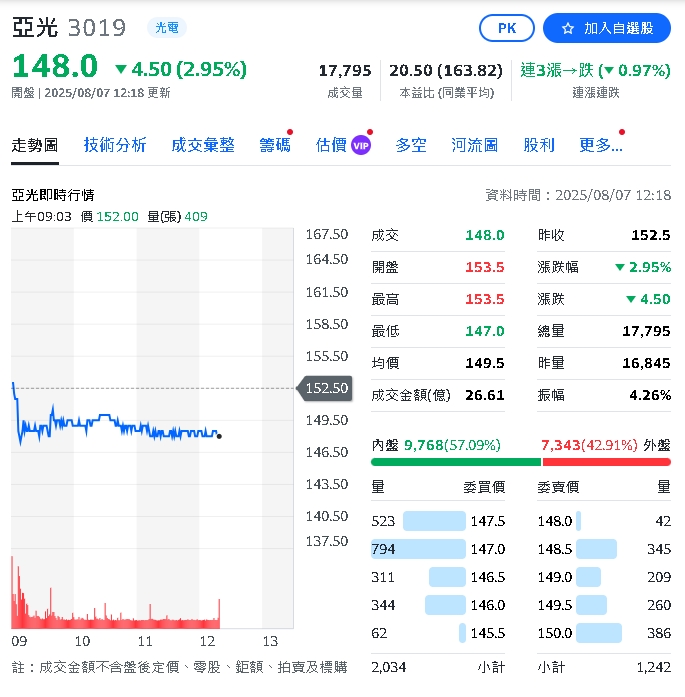Viewport: 685px width, 697px height.
Task: Click ask price 148.5
Action: 555,549
